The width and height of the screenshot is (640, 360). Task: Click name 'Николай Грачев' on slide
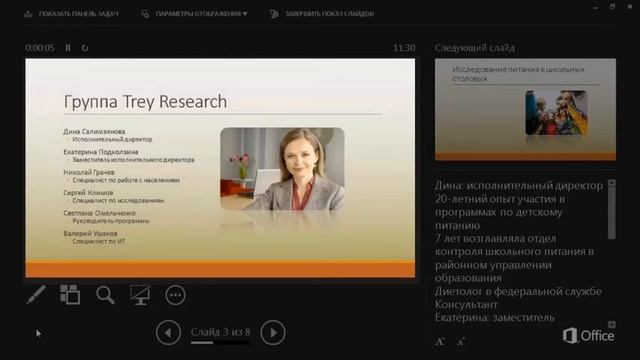coord(89,172)
